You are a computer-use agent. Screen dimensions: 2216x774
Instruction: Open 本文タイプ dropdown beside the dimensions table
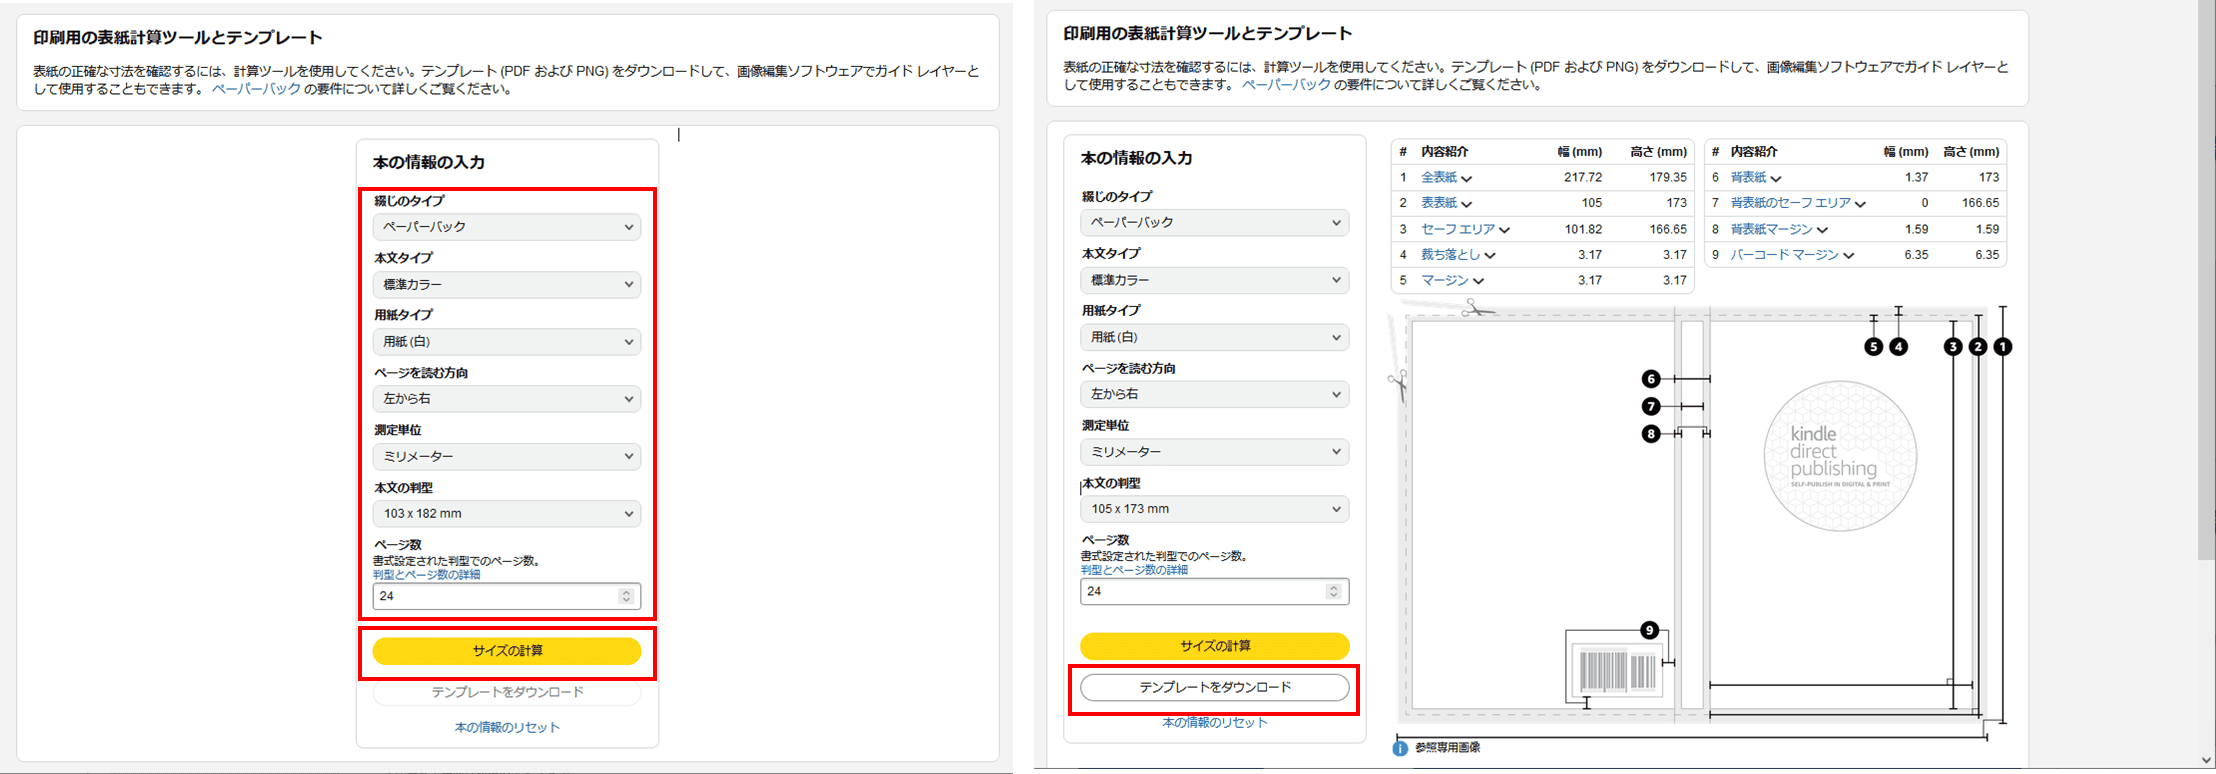(1214, 281)
